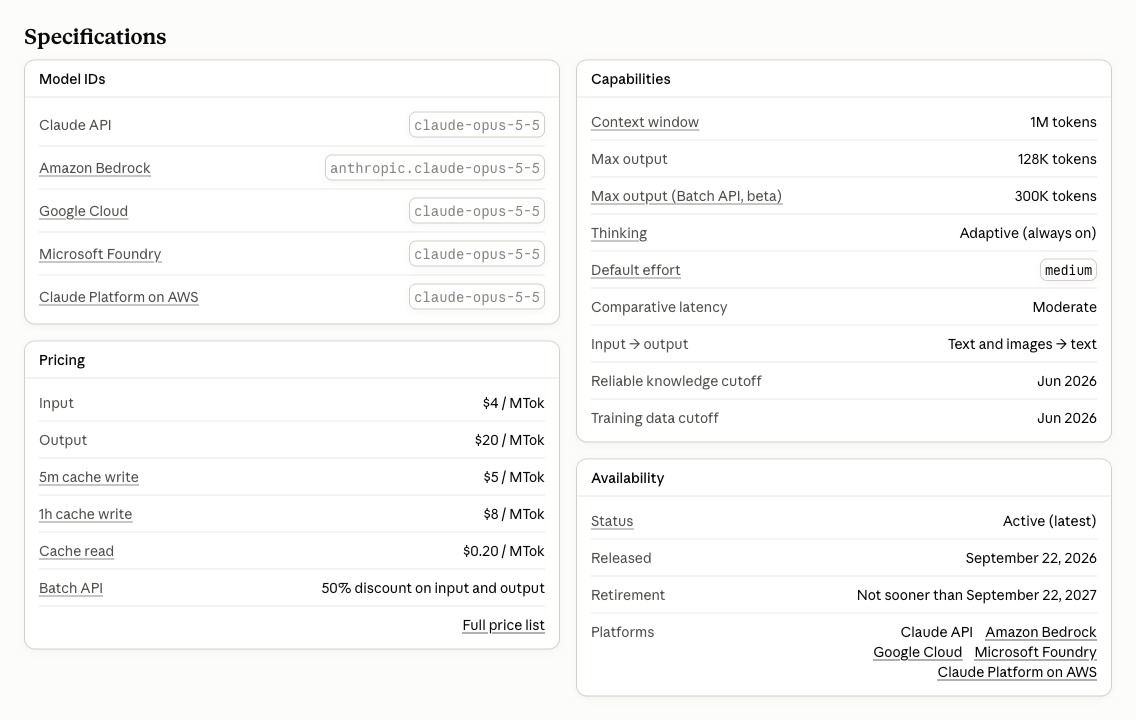Select the Adaptive (always on) value
Screen dimensions: 1136x720
[x=1027, y=233]
